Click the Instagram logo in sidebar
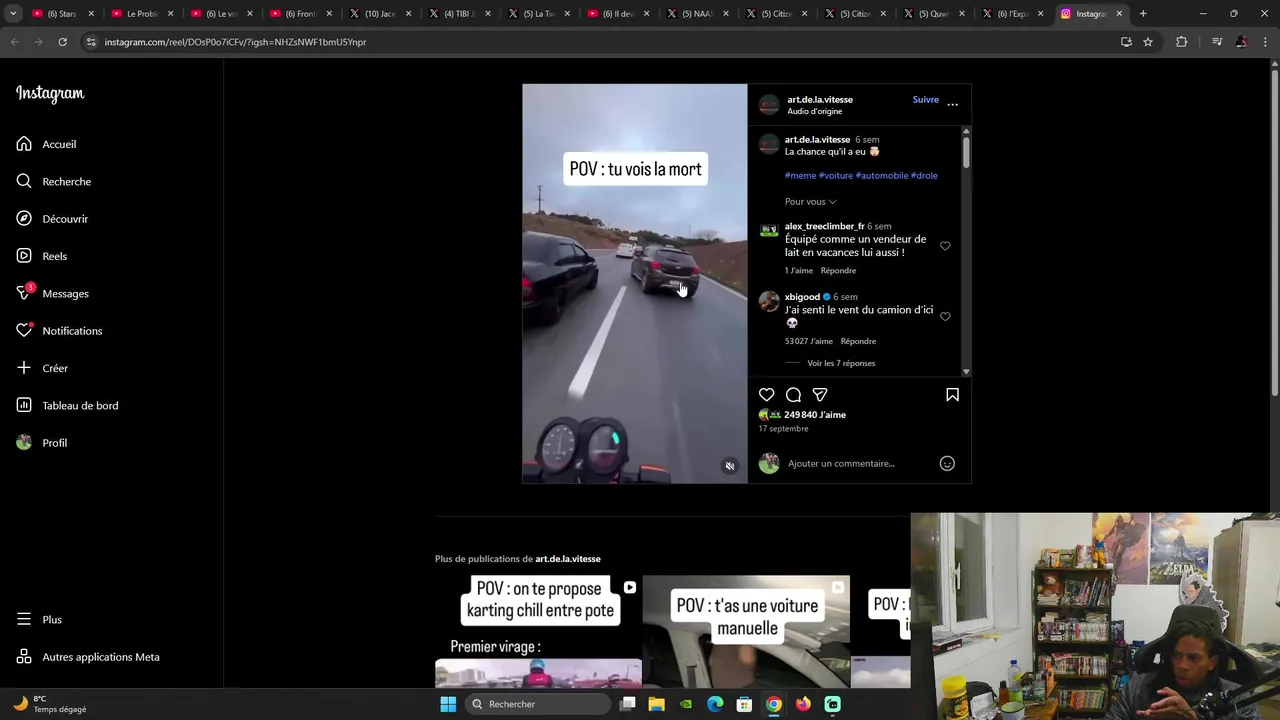 (x=50, y=94)
